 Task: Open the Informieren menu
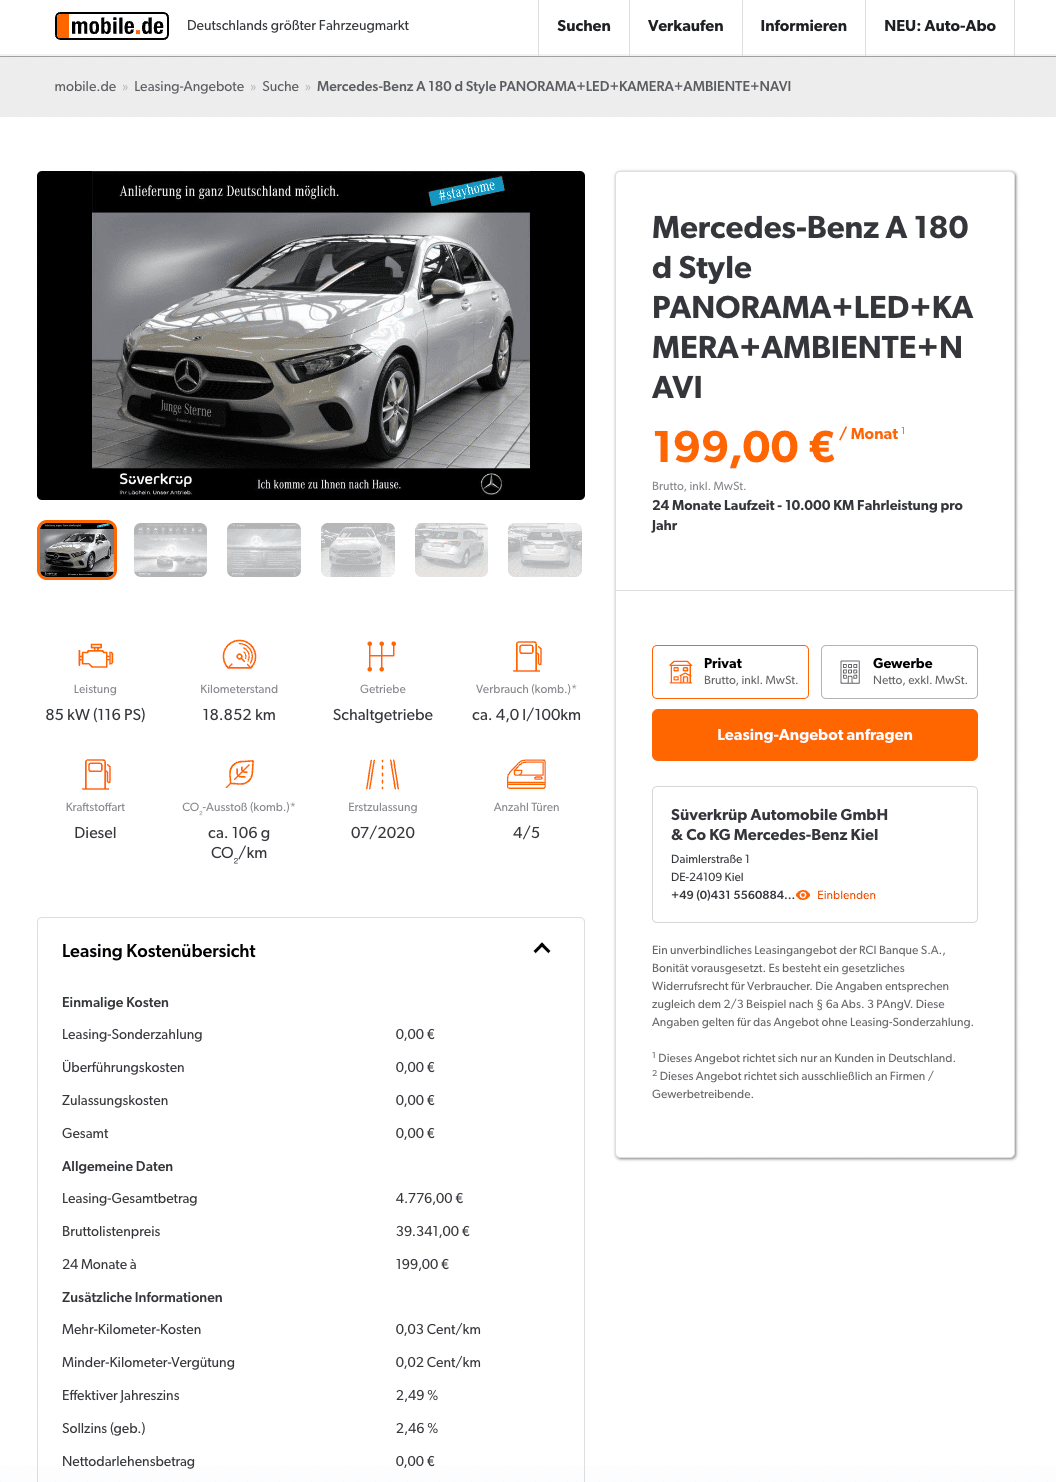tap(803, 26)
